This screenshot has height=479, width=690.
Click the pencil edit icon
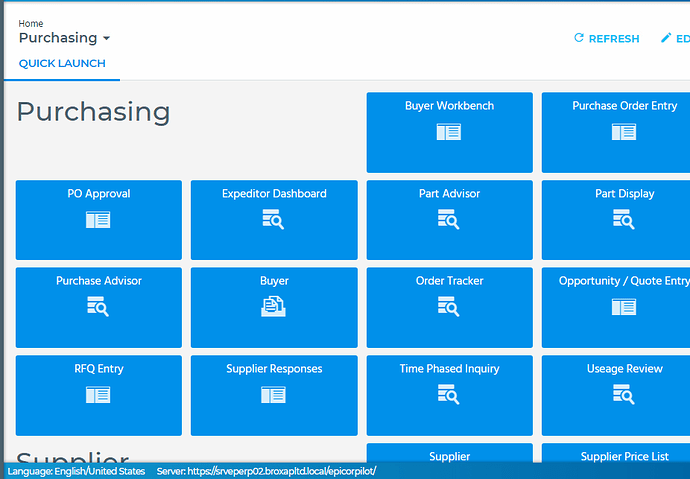click(666, 38)
